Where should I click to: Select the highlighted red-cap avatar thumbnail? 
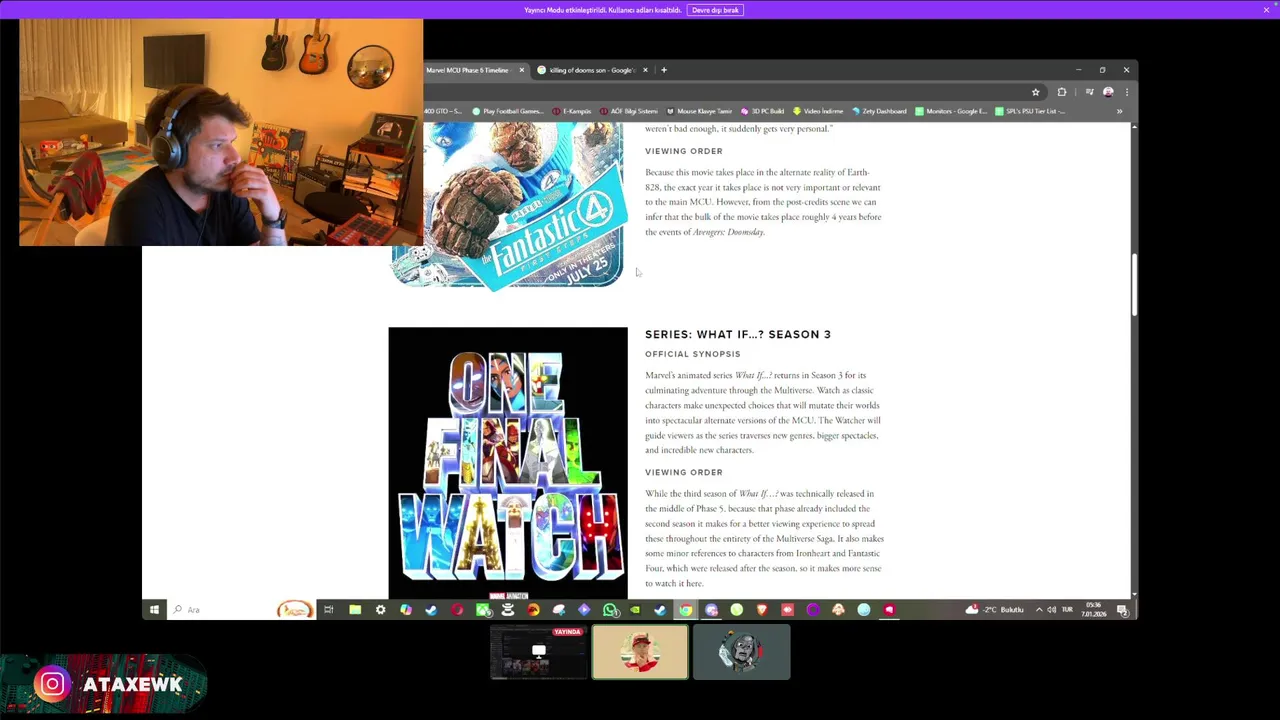pyautogui.click(x=640, y=652)
